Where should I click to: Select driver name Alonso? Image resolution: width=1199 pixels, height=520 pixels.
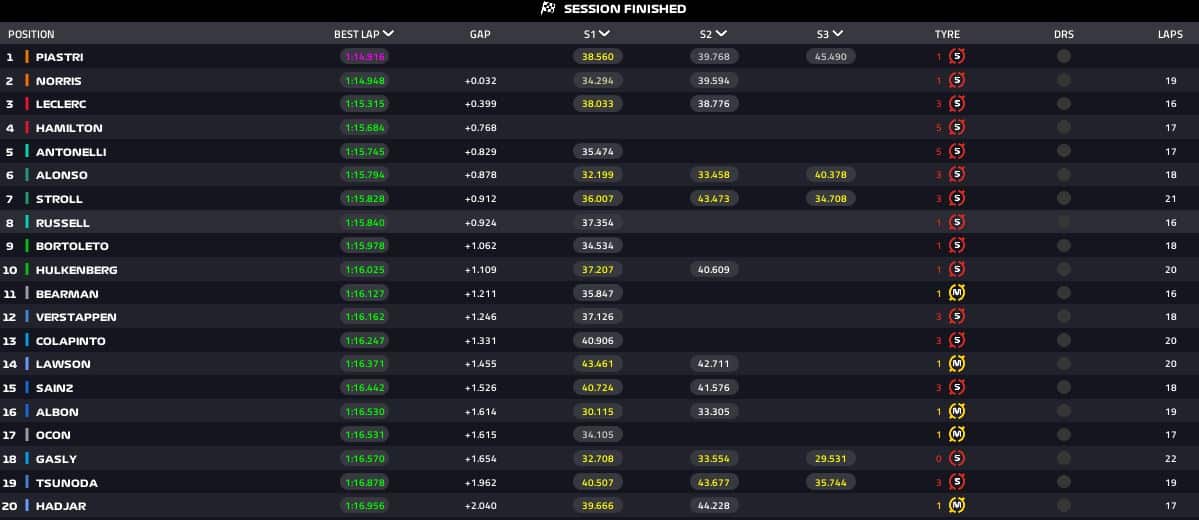(62, 175)
